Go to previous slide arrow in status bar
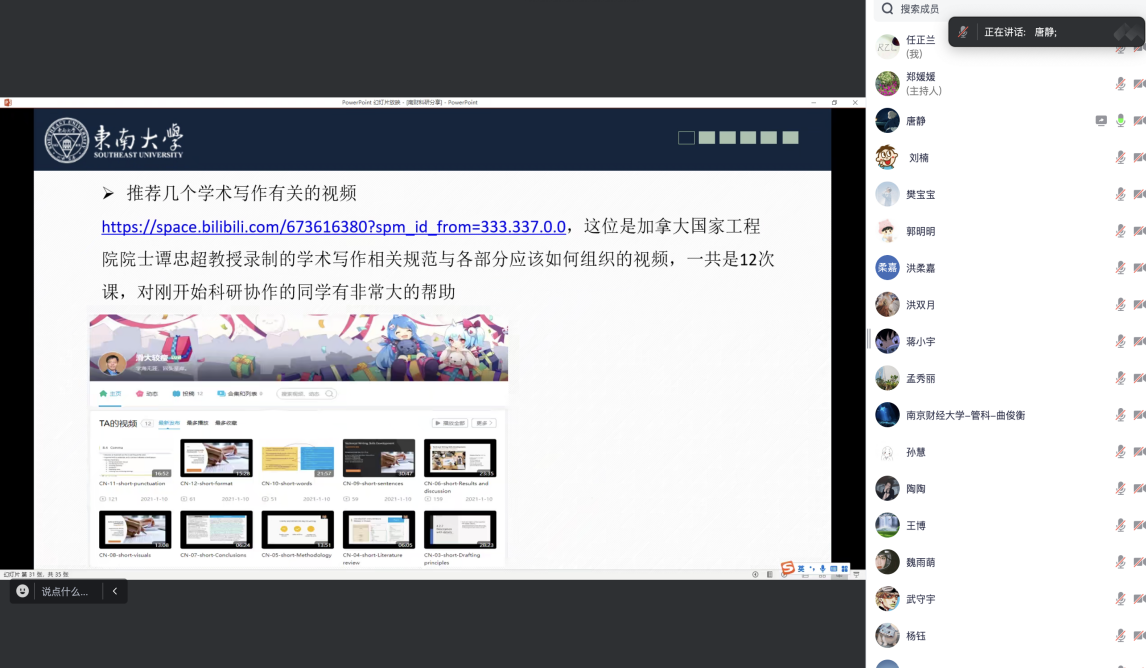 tap(755, 575)
